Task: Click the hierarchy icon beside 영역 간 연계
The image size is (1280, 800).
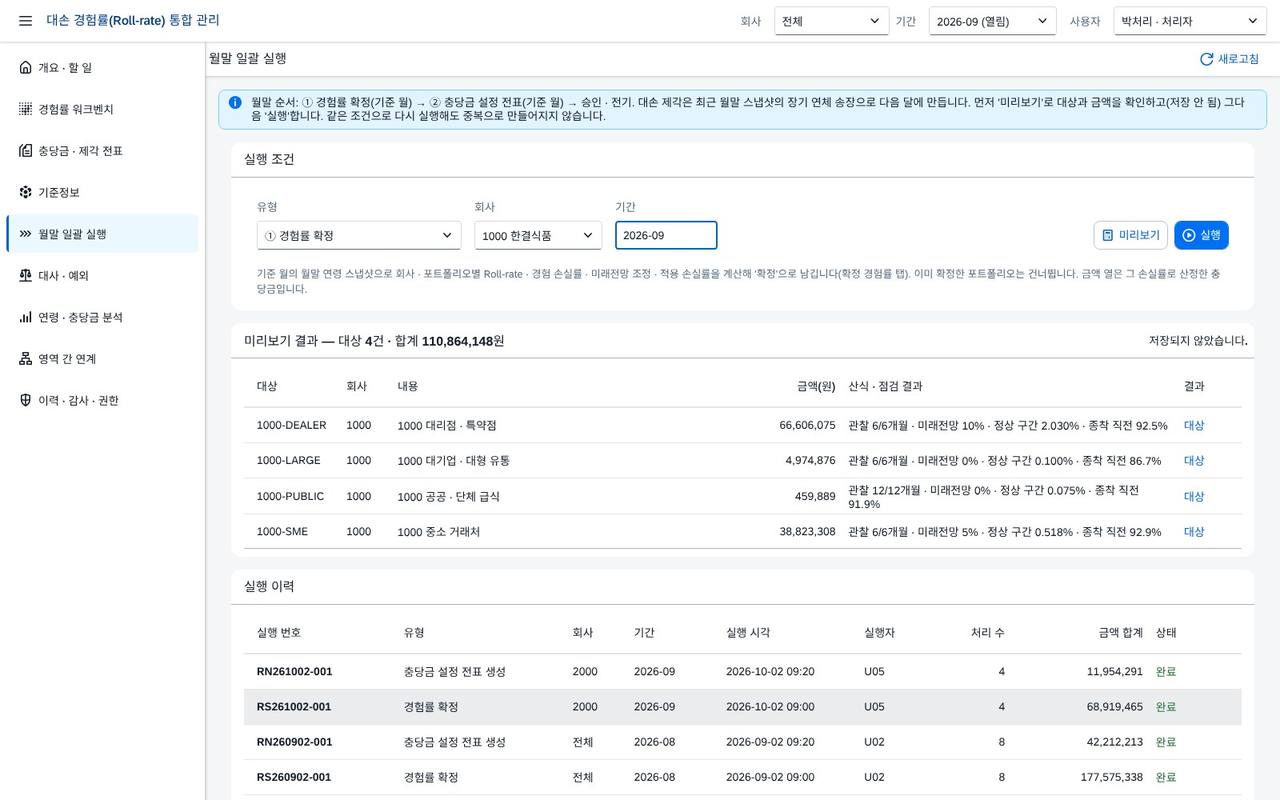Action: [x=26, y=359]
